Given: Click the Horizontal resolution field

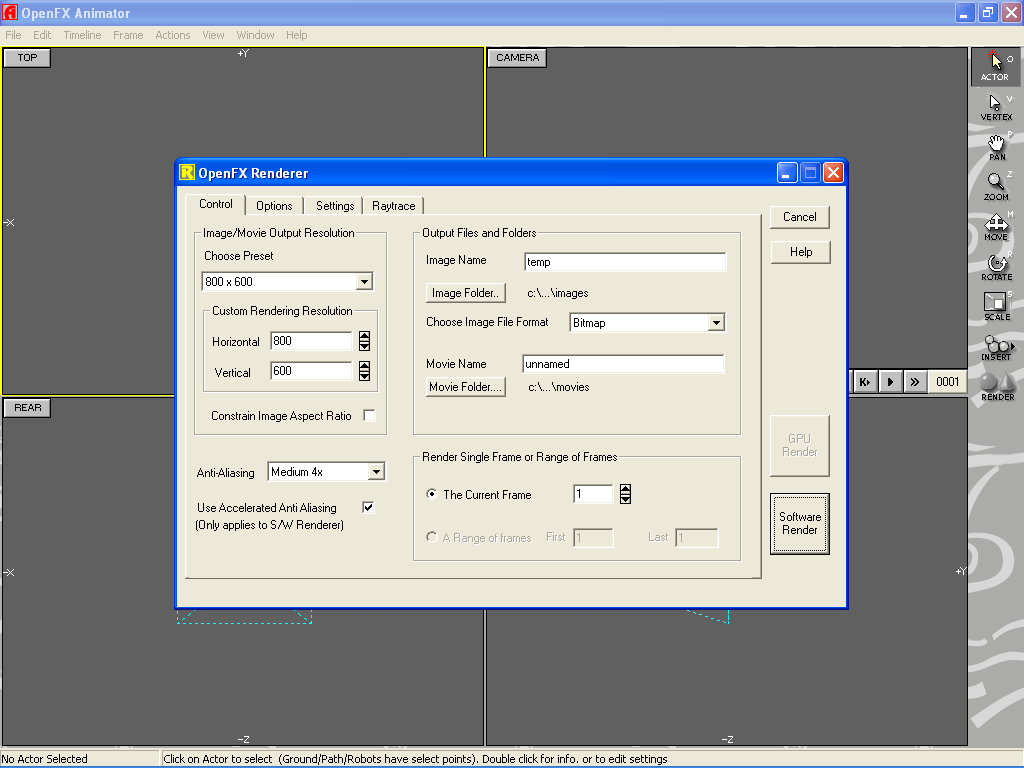Looking at the screenshot, I should 312,341.
